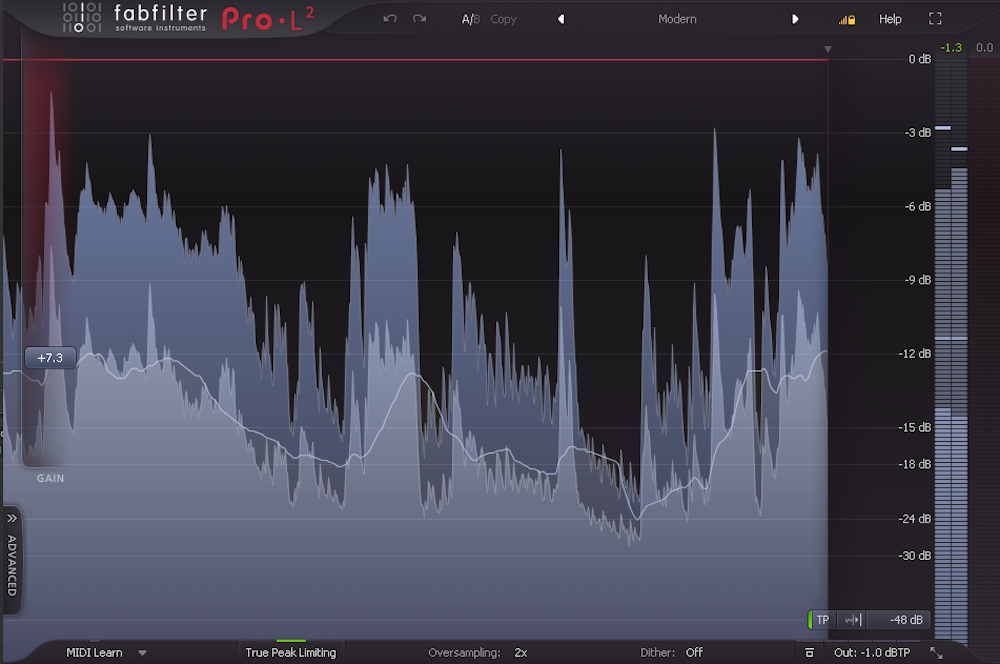Click the MIDI Learn button

click(94, 653)
